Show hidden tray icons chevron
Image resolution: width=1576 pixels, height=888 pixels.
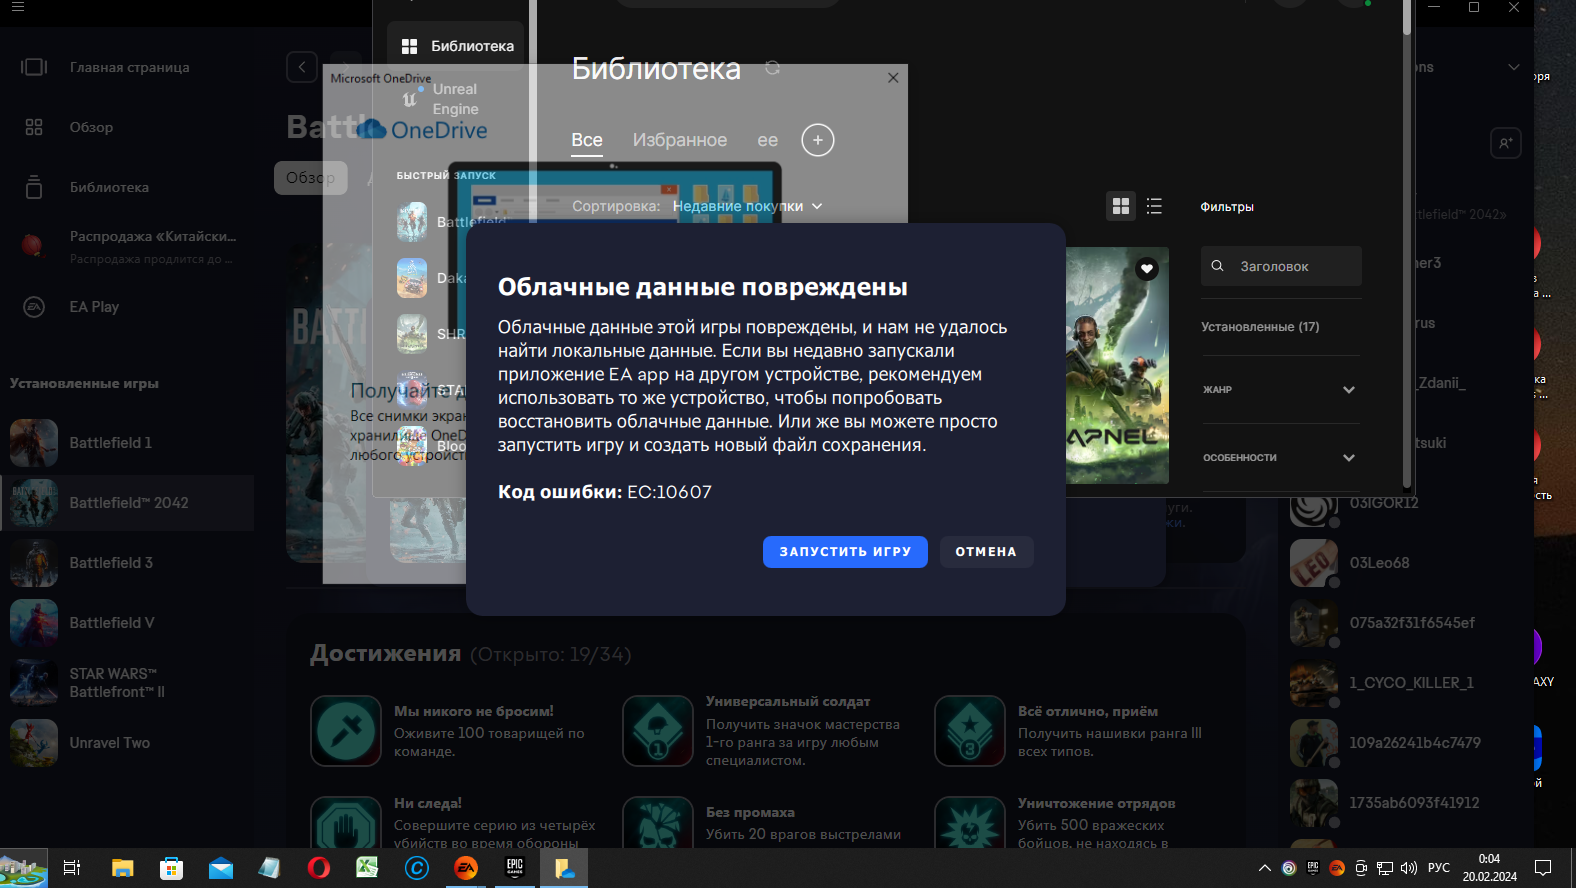coord(1265,868)
